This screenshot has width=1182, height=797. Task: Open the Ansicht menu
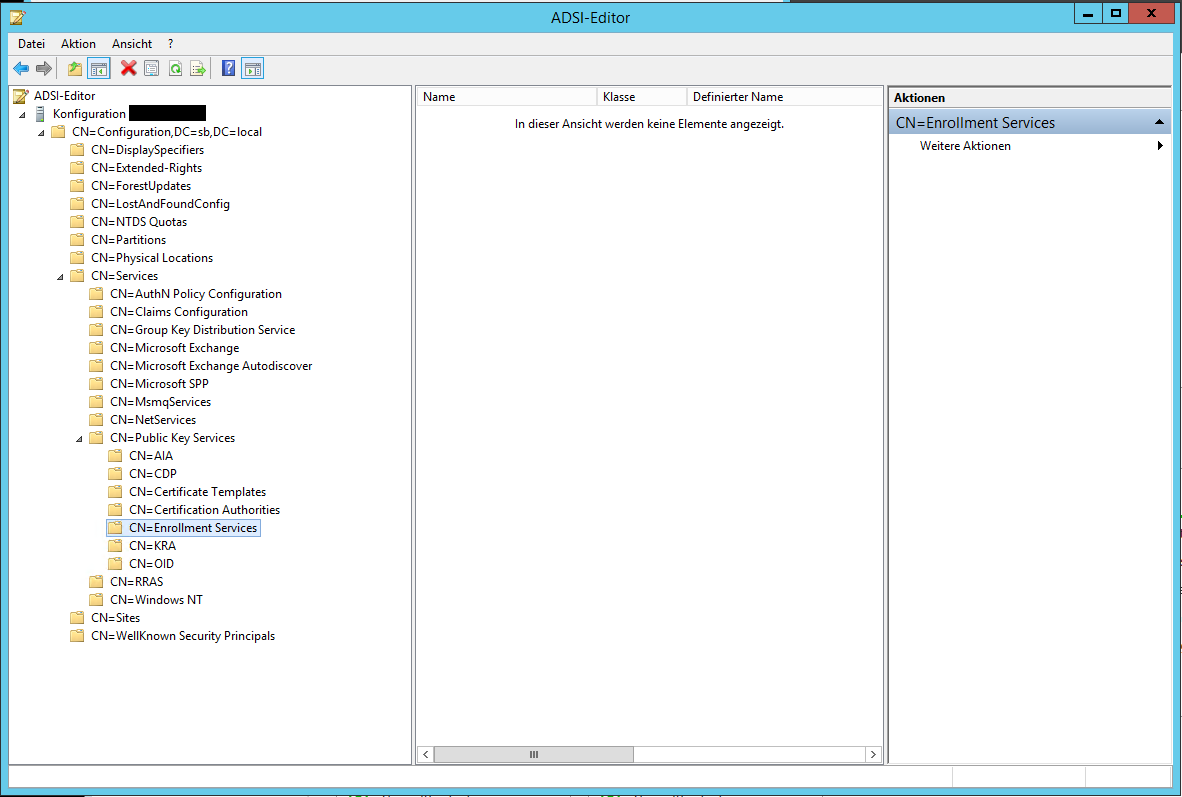point(131,43)
